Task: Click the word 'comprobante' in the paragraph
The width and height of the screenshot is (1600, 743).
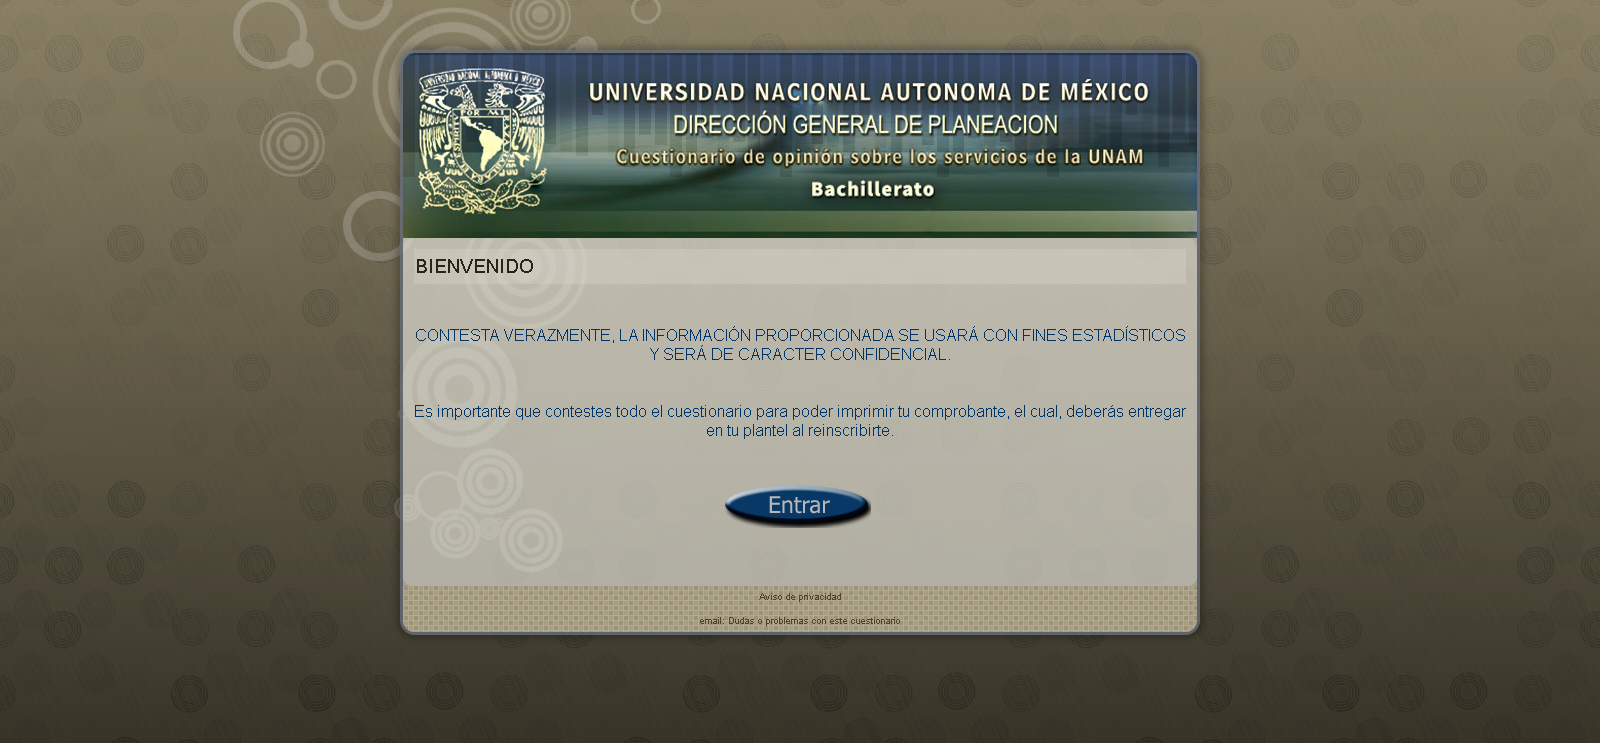Action: (x=959, y=412)
